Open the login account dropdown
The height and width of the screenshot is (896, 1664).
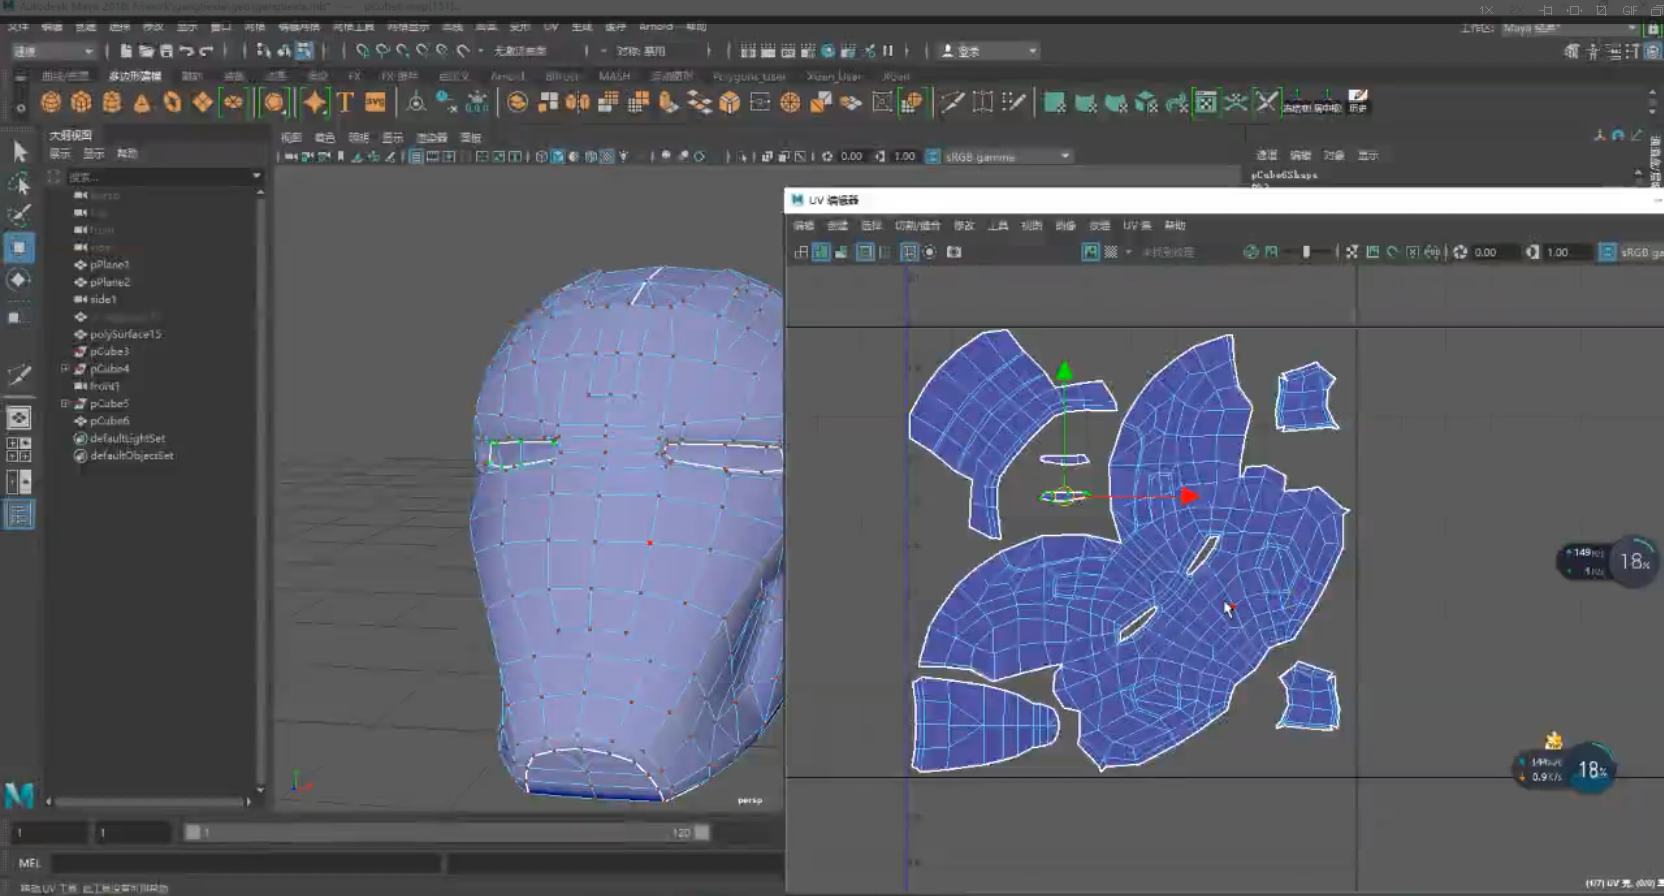click(990, 51)
